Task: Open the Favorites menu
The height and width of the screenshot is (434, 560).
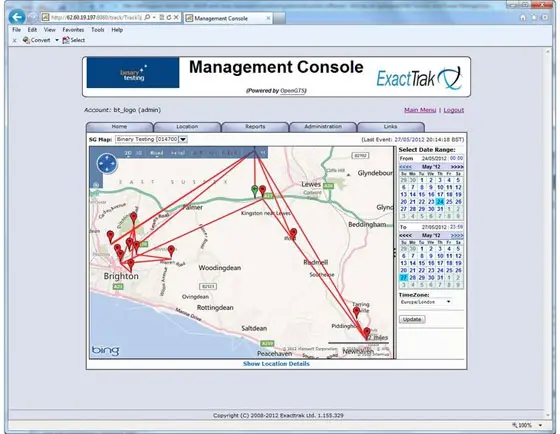Action: point(73,30)
